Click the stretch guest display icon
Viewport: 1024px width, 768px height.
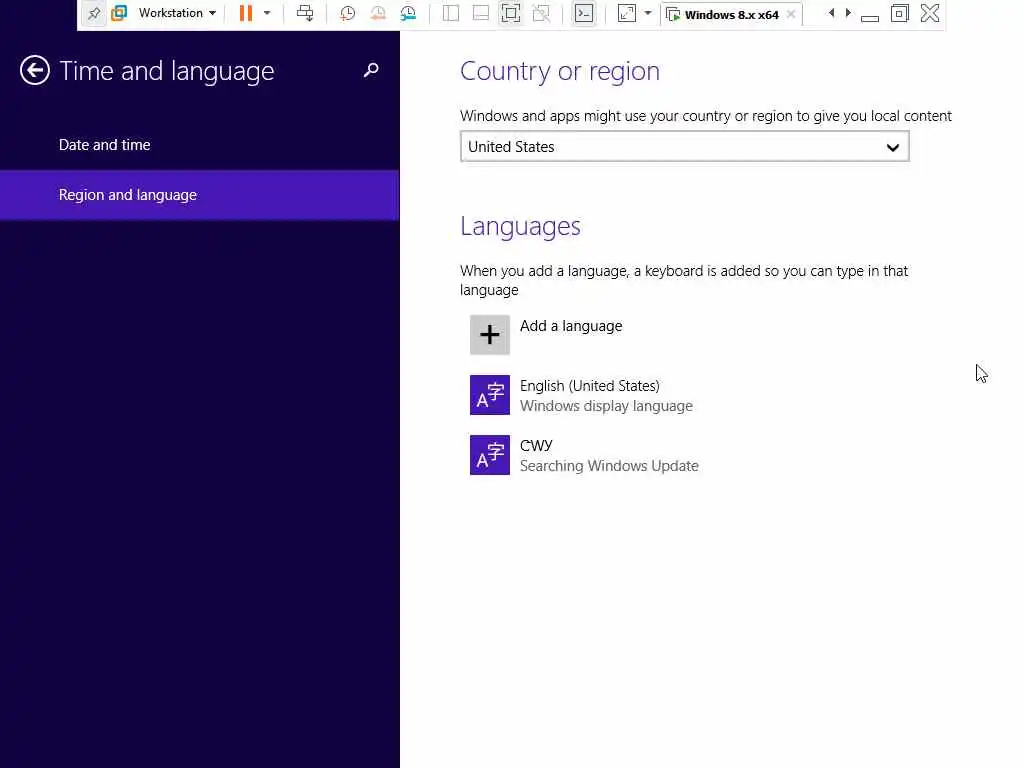point(626,13)
